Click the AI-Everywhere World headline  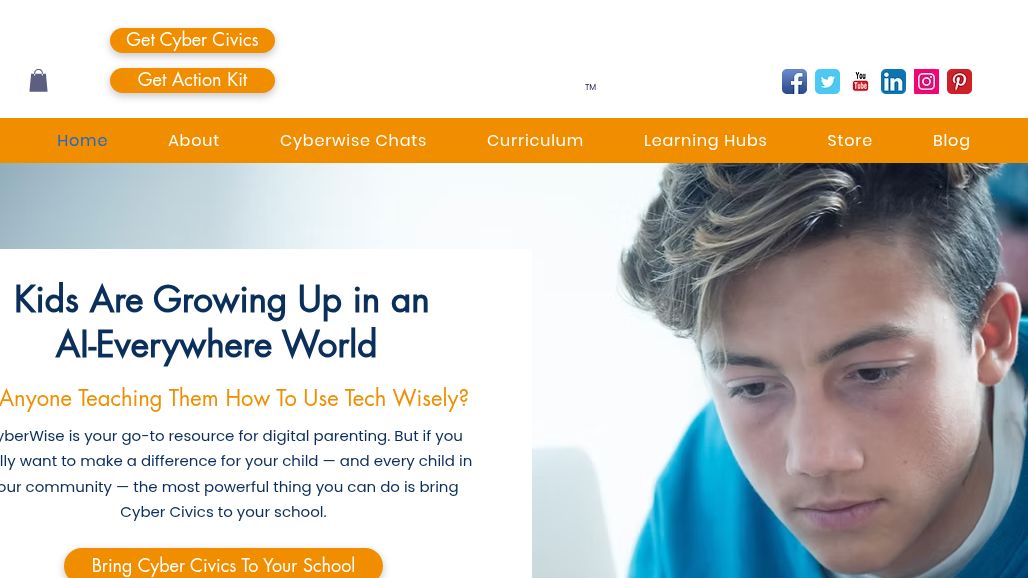[222, 322]
